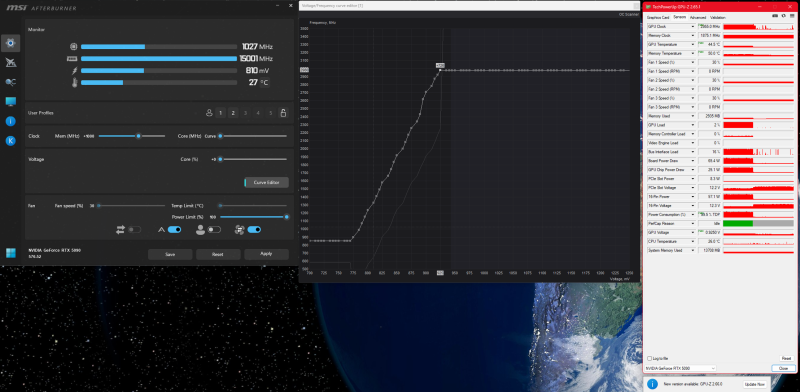Click the GPU chip icon in Monitor
Viewport: 800px width, 392px height.
pyautogui.click(x=73, y=46)
